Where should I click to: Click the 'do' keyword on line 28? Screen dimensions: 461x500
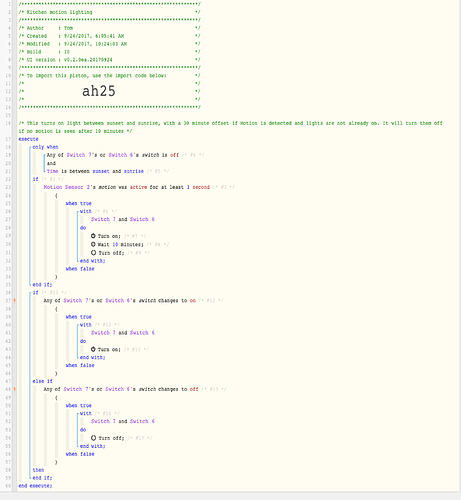coord(83,228)
